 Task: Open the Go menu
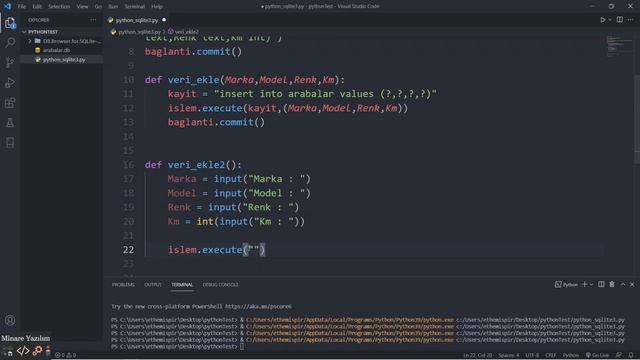coord(98,7)
